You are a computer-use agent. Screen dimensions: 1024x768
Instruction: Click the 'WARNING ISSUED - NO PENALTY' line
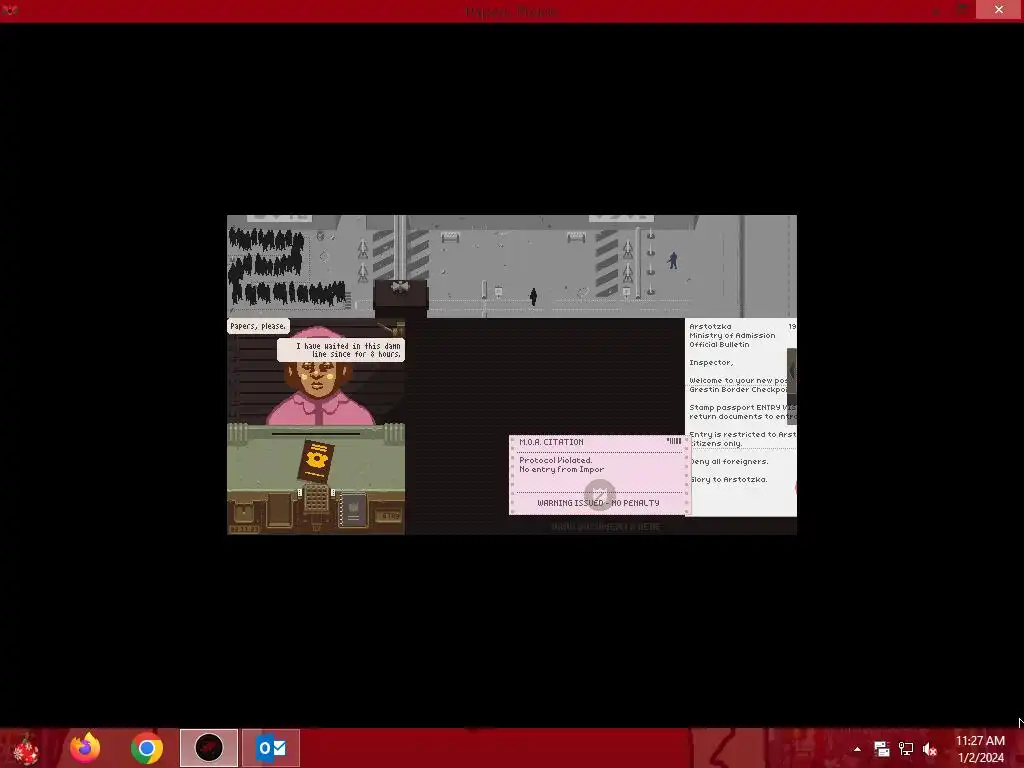[598, 503]
